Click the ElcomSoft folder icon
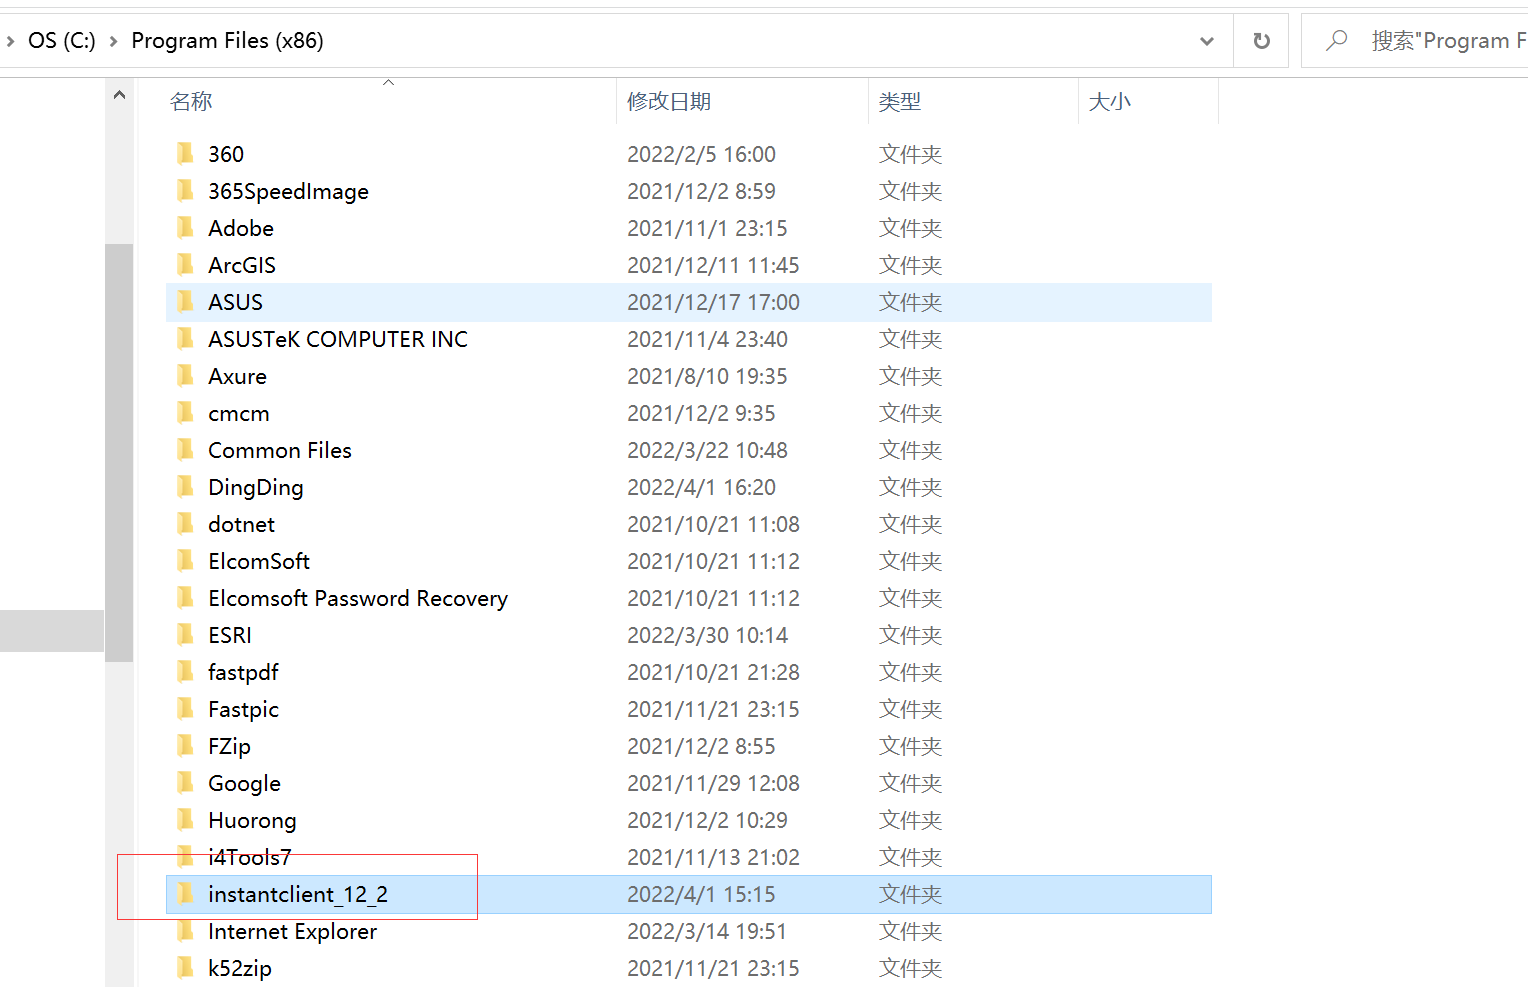This screenshot has width=1528, height=987. coord(186,560)
